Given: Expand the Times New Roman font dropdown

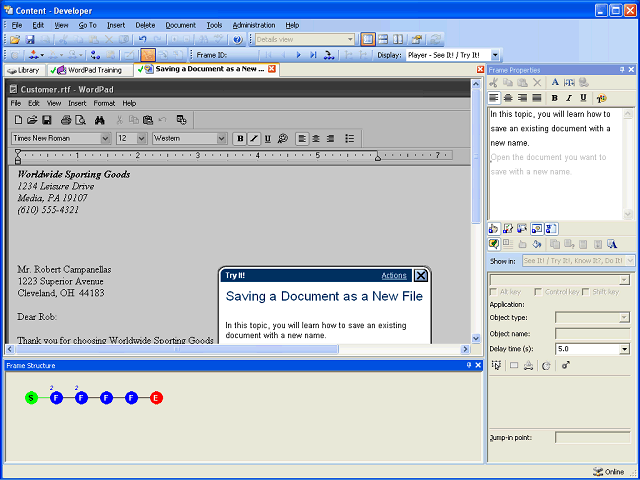Looking at the screenshot, I should (105, 138).
